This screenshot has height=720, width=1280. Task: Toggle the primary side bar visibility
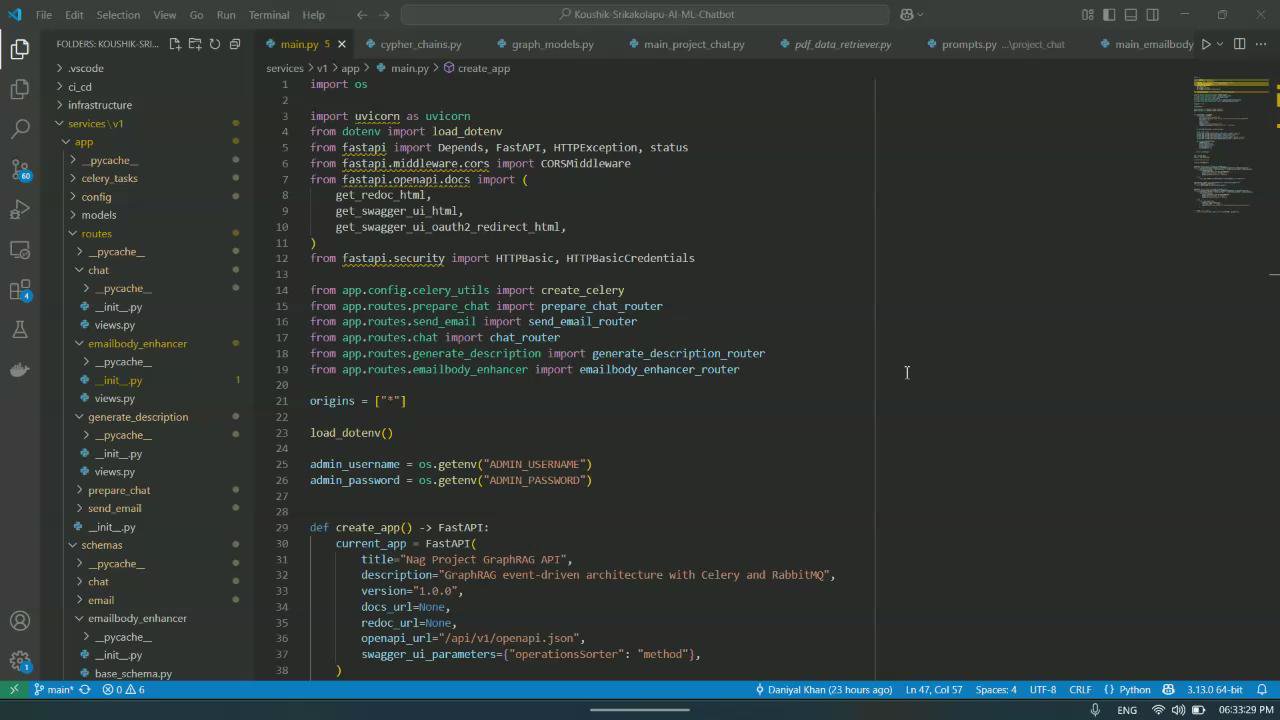(1109, 15)
